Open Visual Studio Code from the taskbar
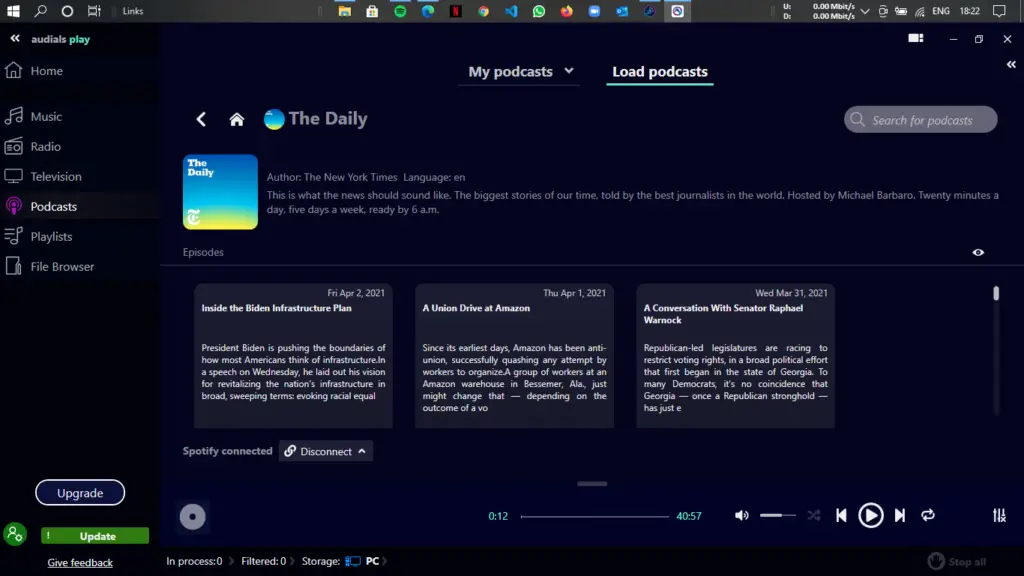This screenshot has width=1024, height=576. 511,11
